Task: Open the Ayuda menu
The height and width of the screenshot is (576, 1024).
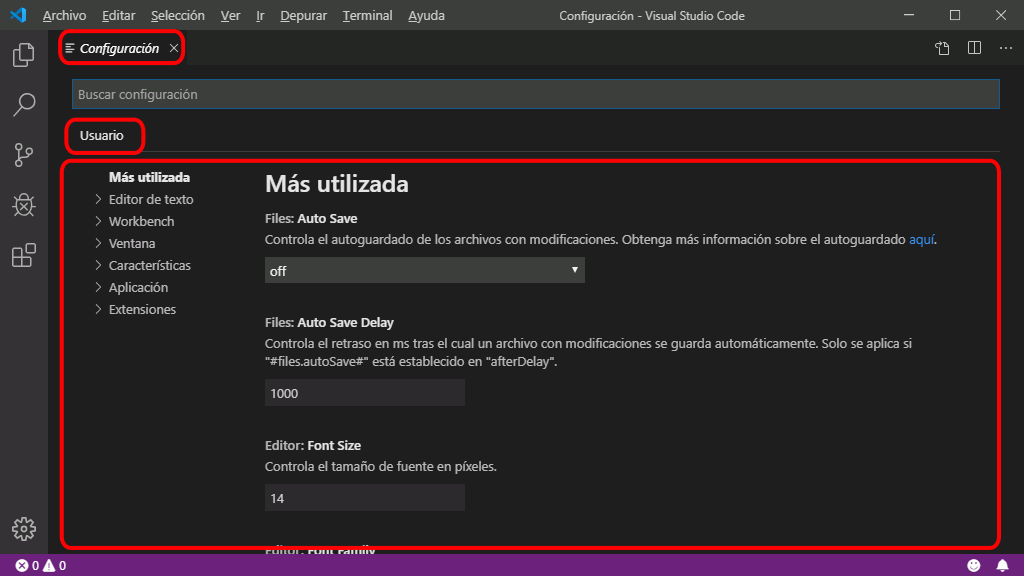Action: point(426,15)
